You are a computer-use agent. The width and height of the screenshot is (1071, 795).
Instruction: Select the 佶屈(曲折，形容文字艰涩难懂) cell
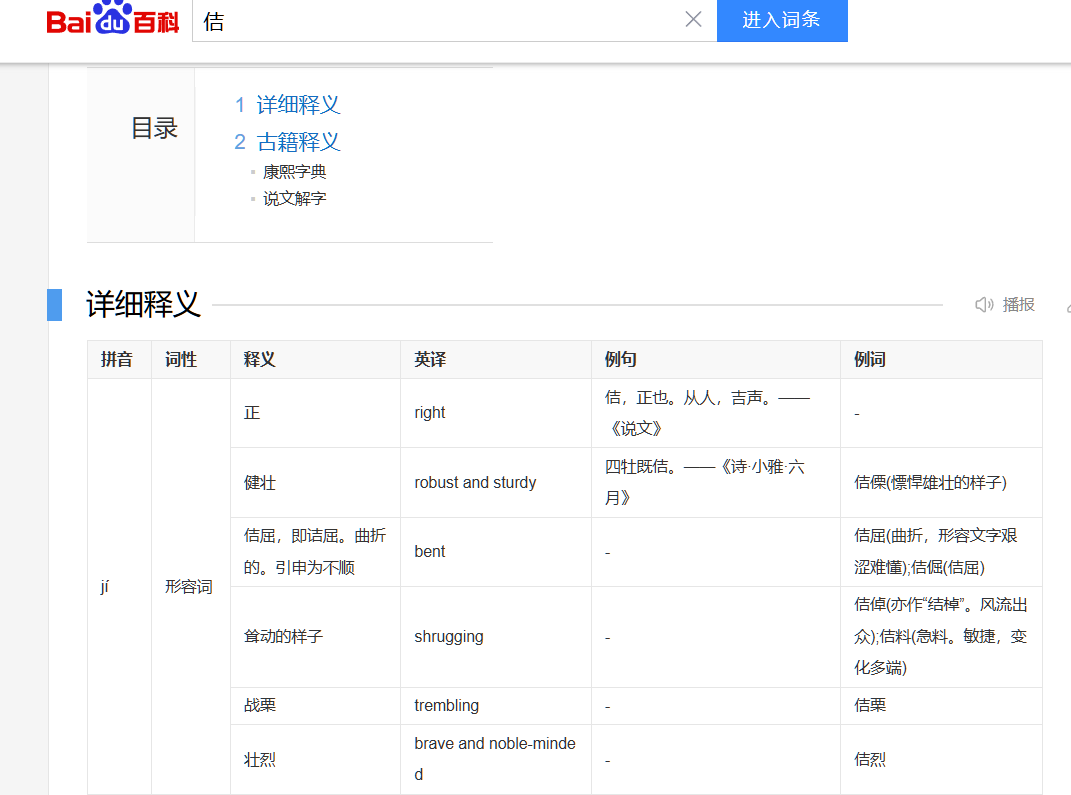coord(941,552)
